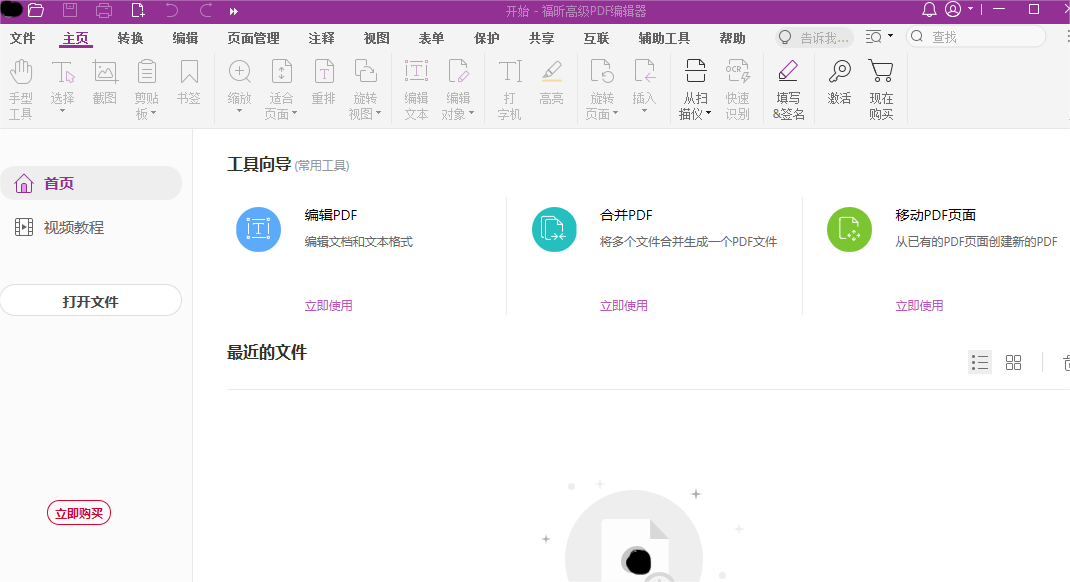Switch recent files to grid view
The height and width of the screenshot is (582, 1070).
(1013, 362)
